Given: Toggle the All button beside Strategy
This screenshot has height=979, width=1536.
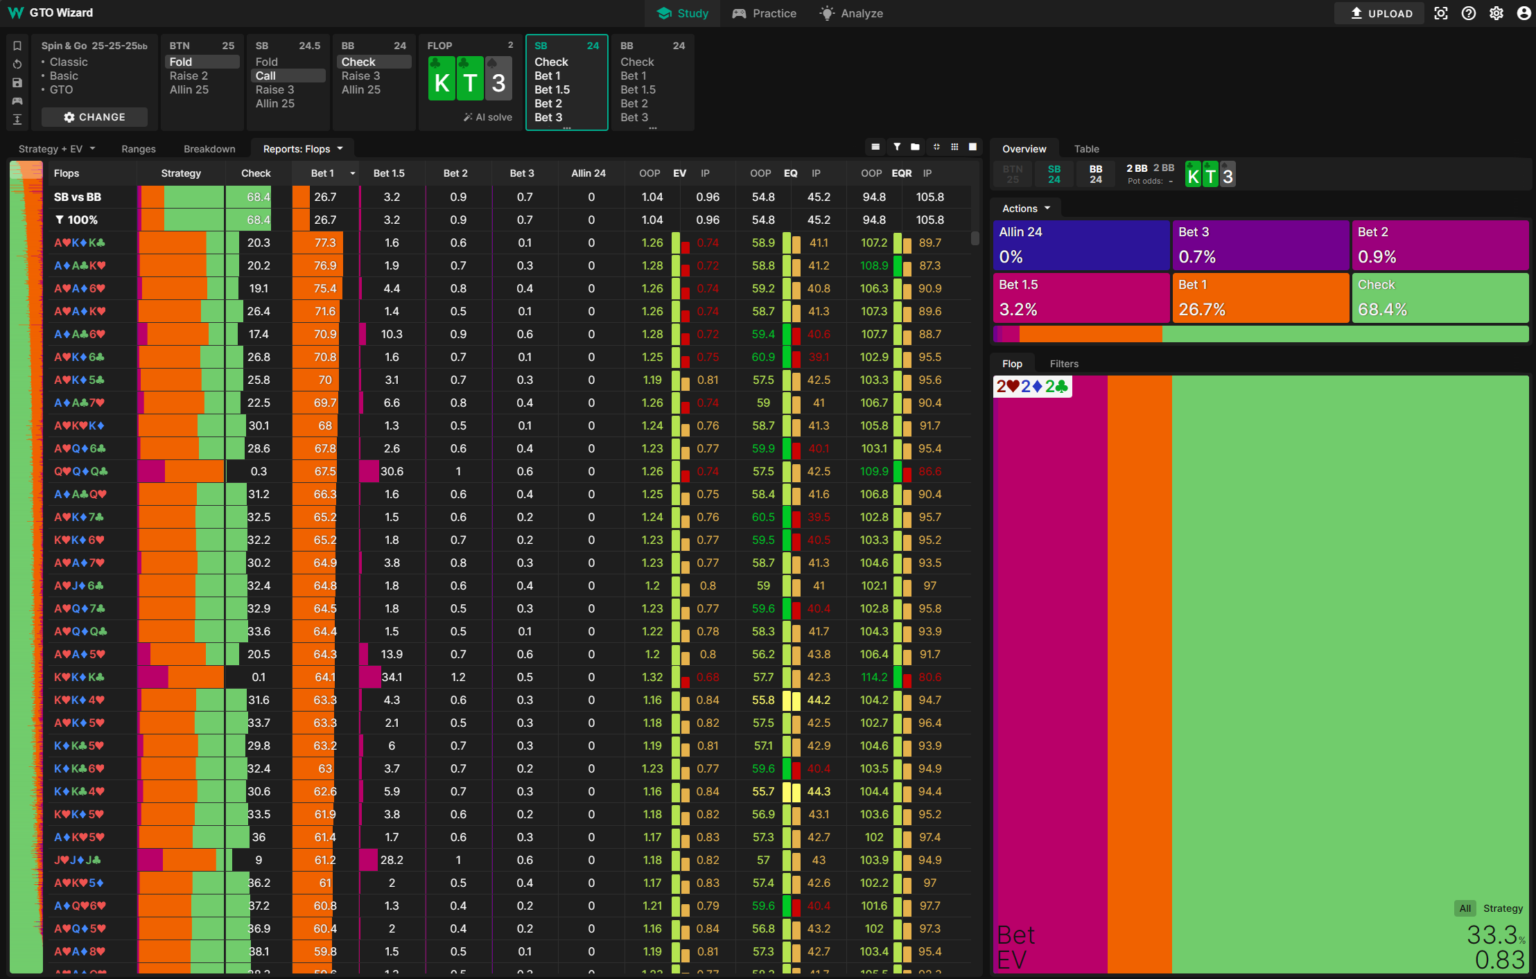Looking at the screenshot, I should click(x=1465, y=908).
